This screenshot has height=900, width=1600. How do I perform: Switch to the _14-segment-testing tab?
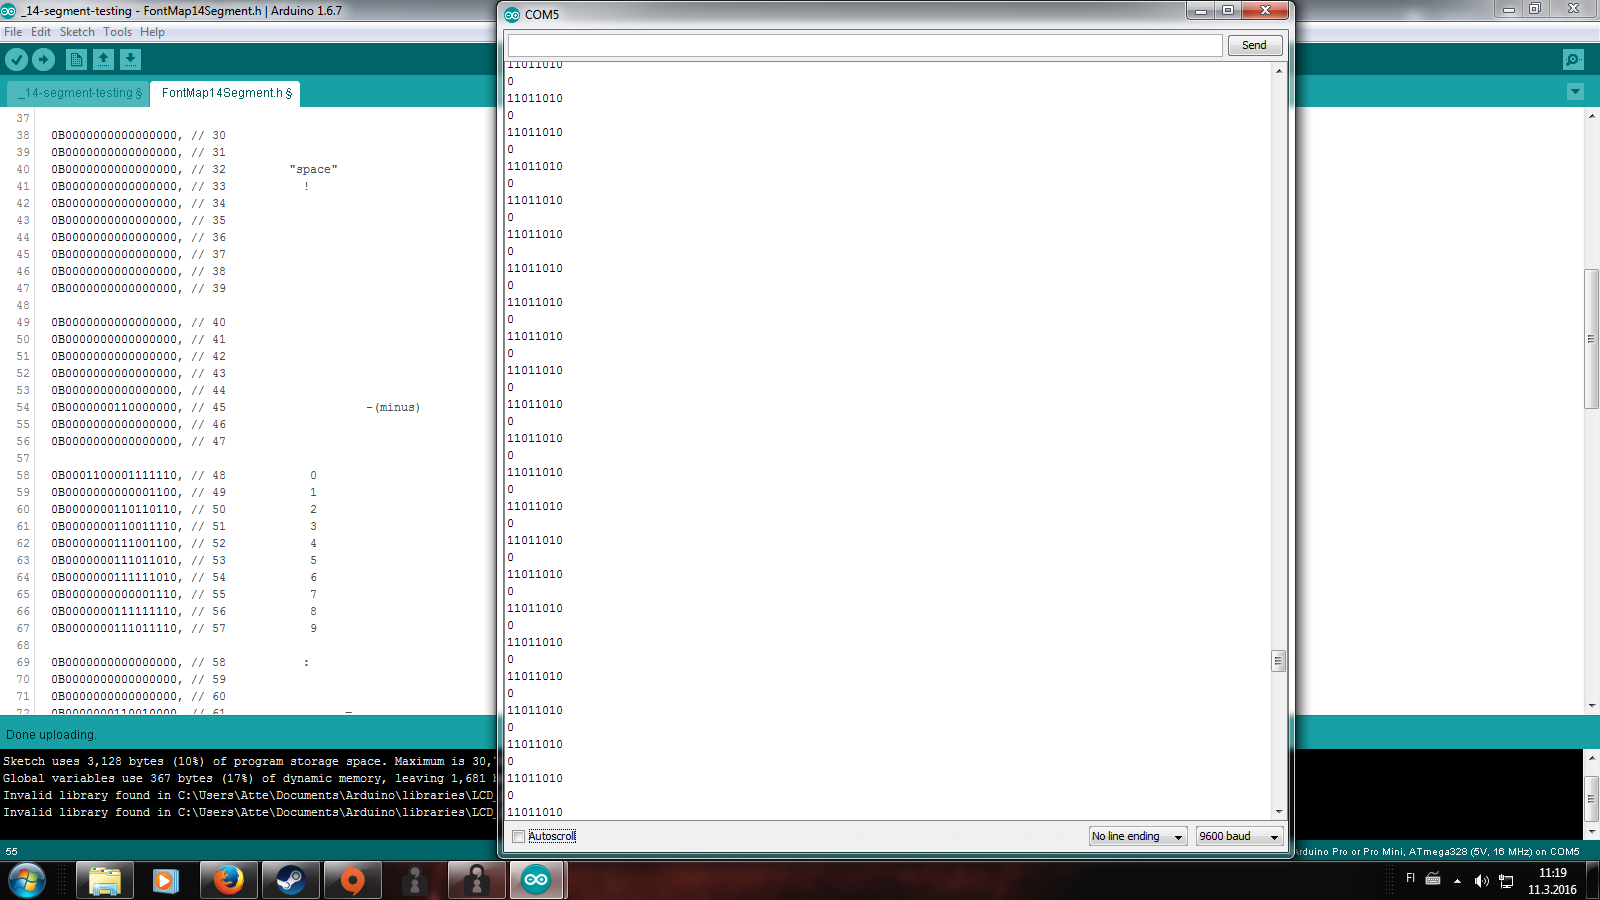pos(79,93)
